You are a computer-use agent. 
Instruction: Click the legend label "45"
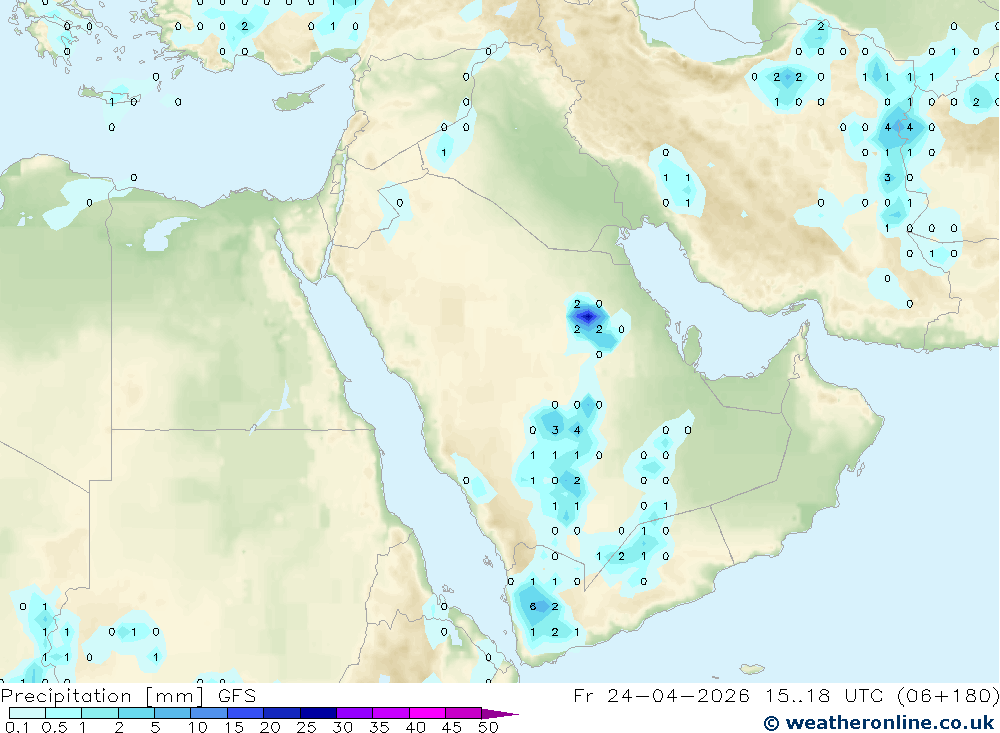[452, 727]
